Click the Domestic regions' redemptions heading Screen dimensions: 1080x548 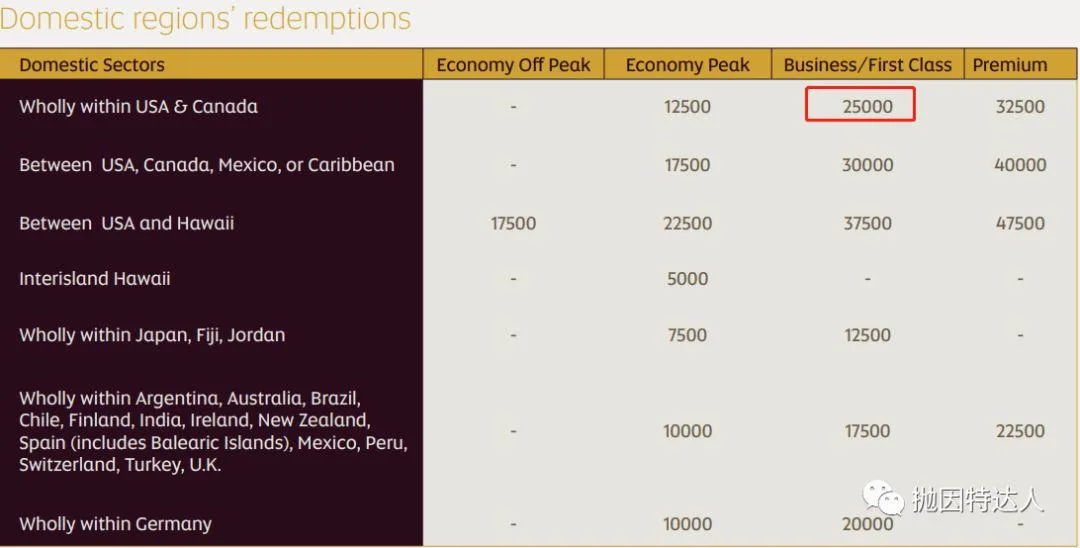tap(205, 18)
